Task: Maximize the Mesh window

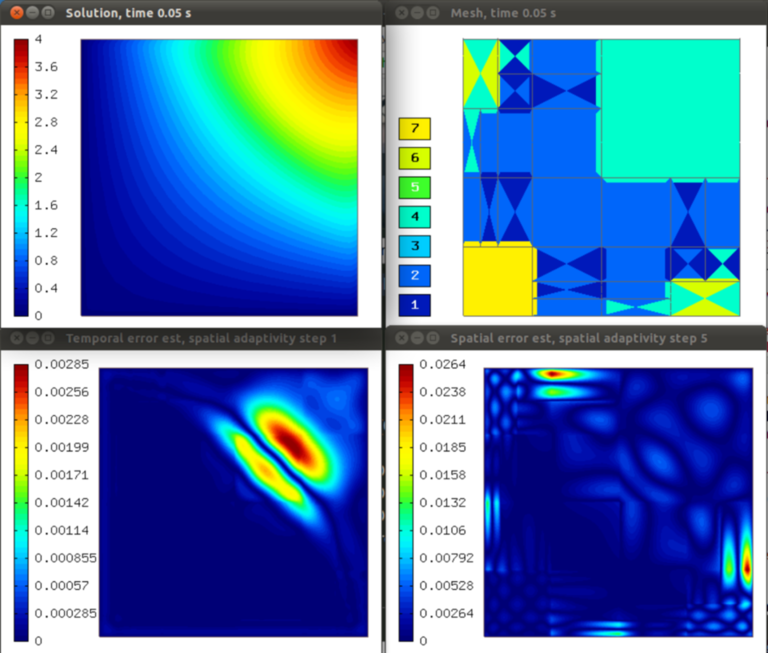Action: [x=431, y=13]
